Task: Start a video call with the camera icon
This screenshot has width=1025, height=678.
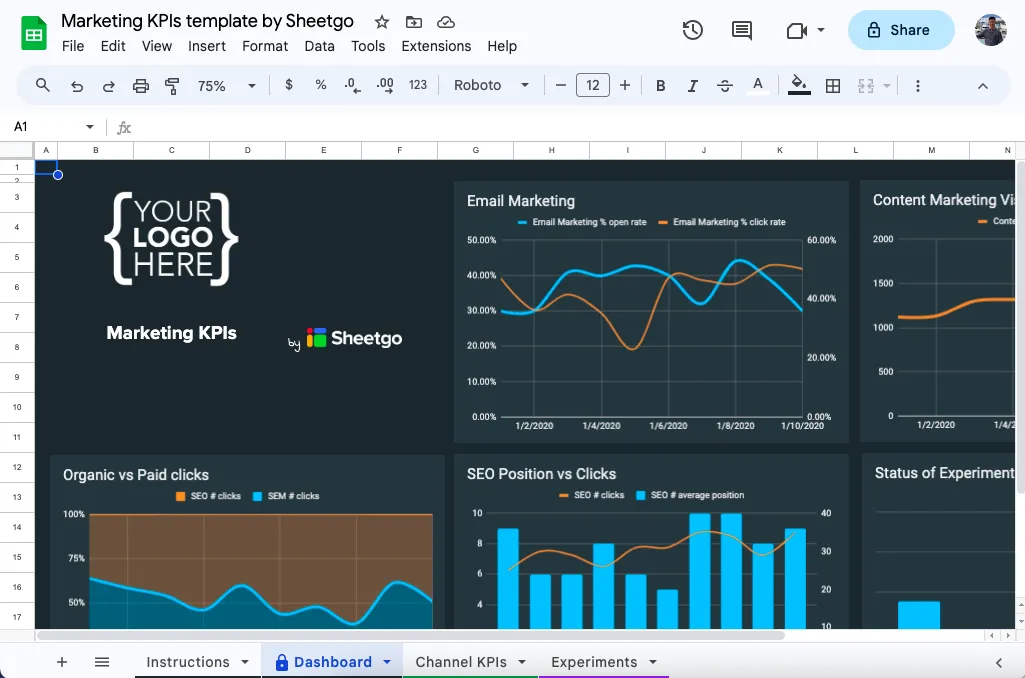Action: (x=796, y=30)
